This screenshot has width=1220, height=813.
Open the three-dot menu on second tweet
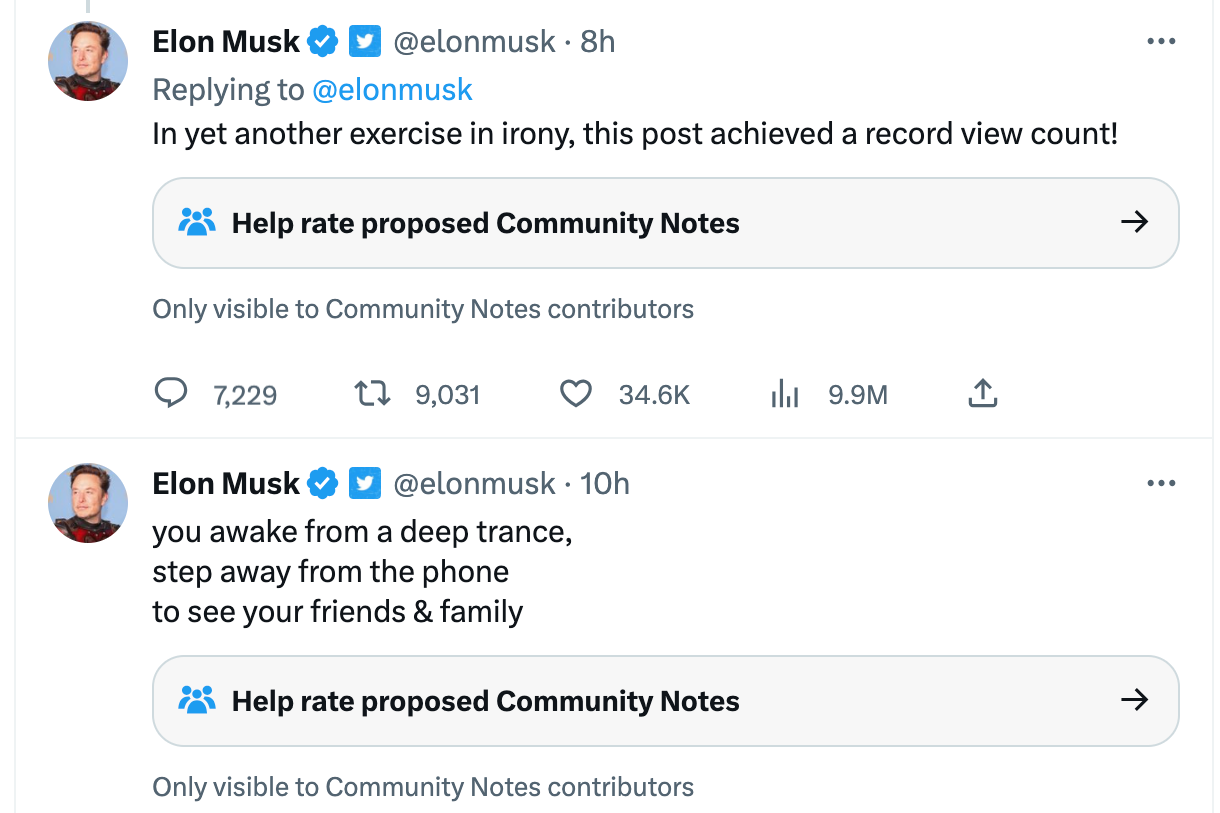[1161, 483]
